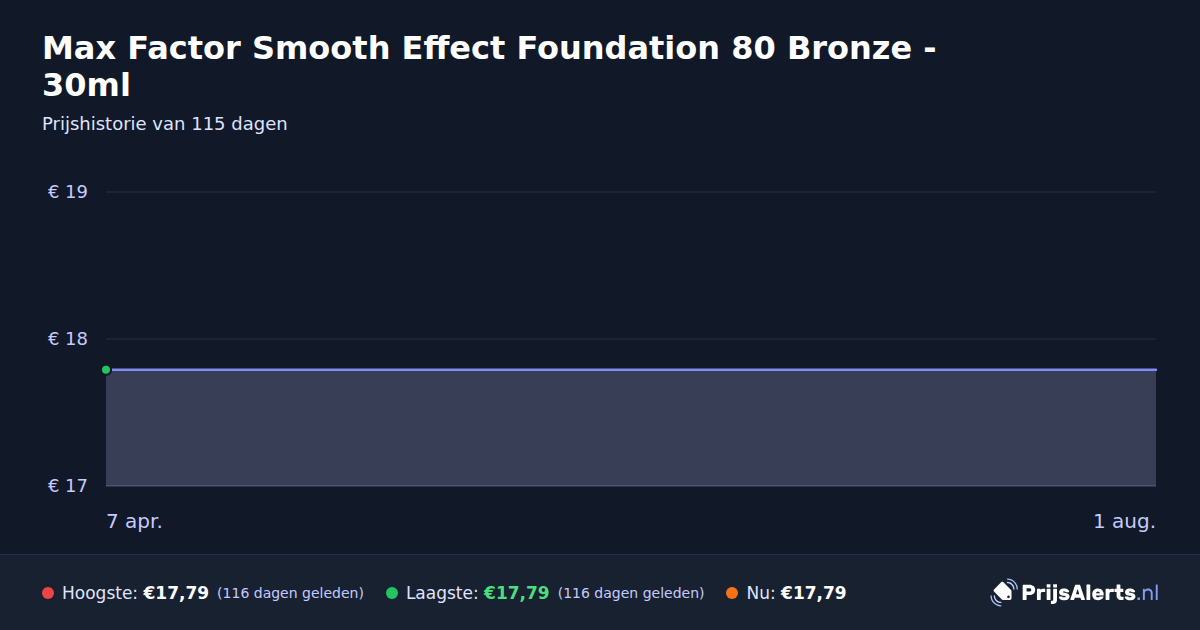Click the € 18 axis label
The height and width of the screenshot is (630, 1200).
click(x=68, y=339)
